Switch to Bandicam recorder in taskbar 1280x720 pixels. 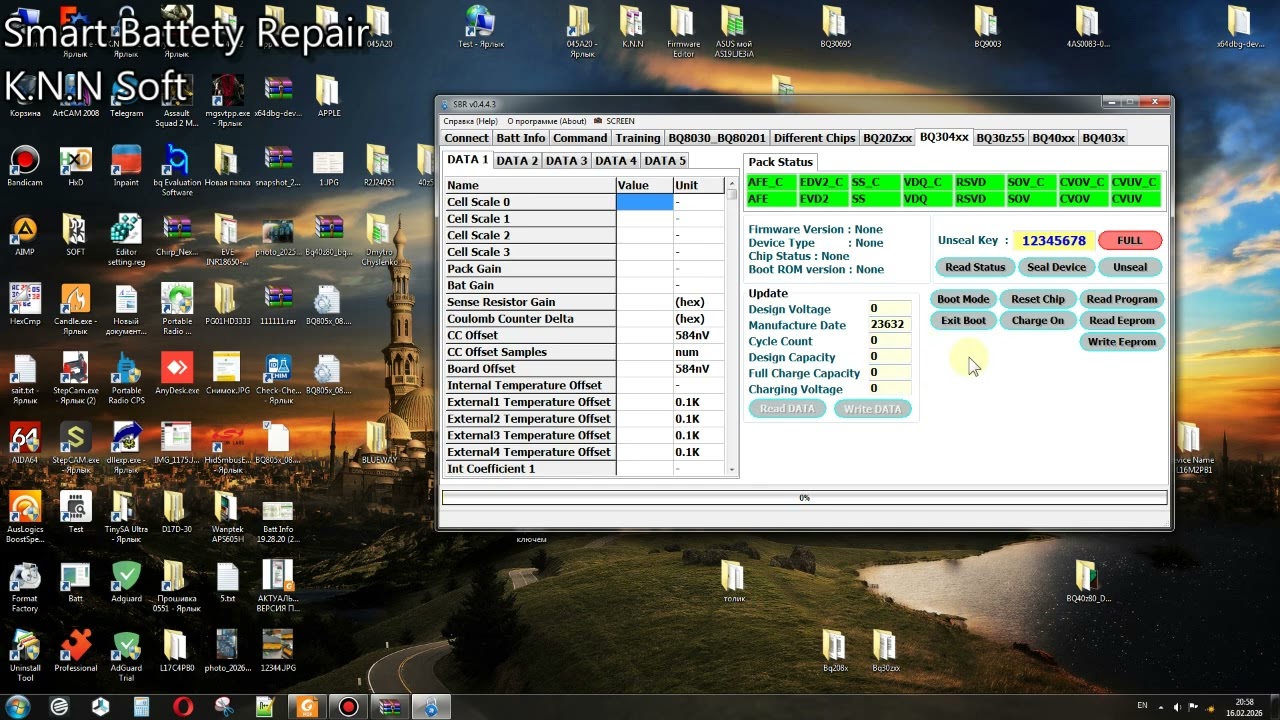click(348, 707)
